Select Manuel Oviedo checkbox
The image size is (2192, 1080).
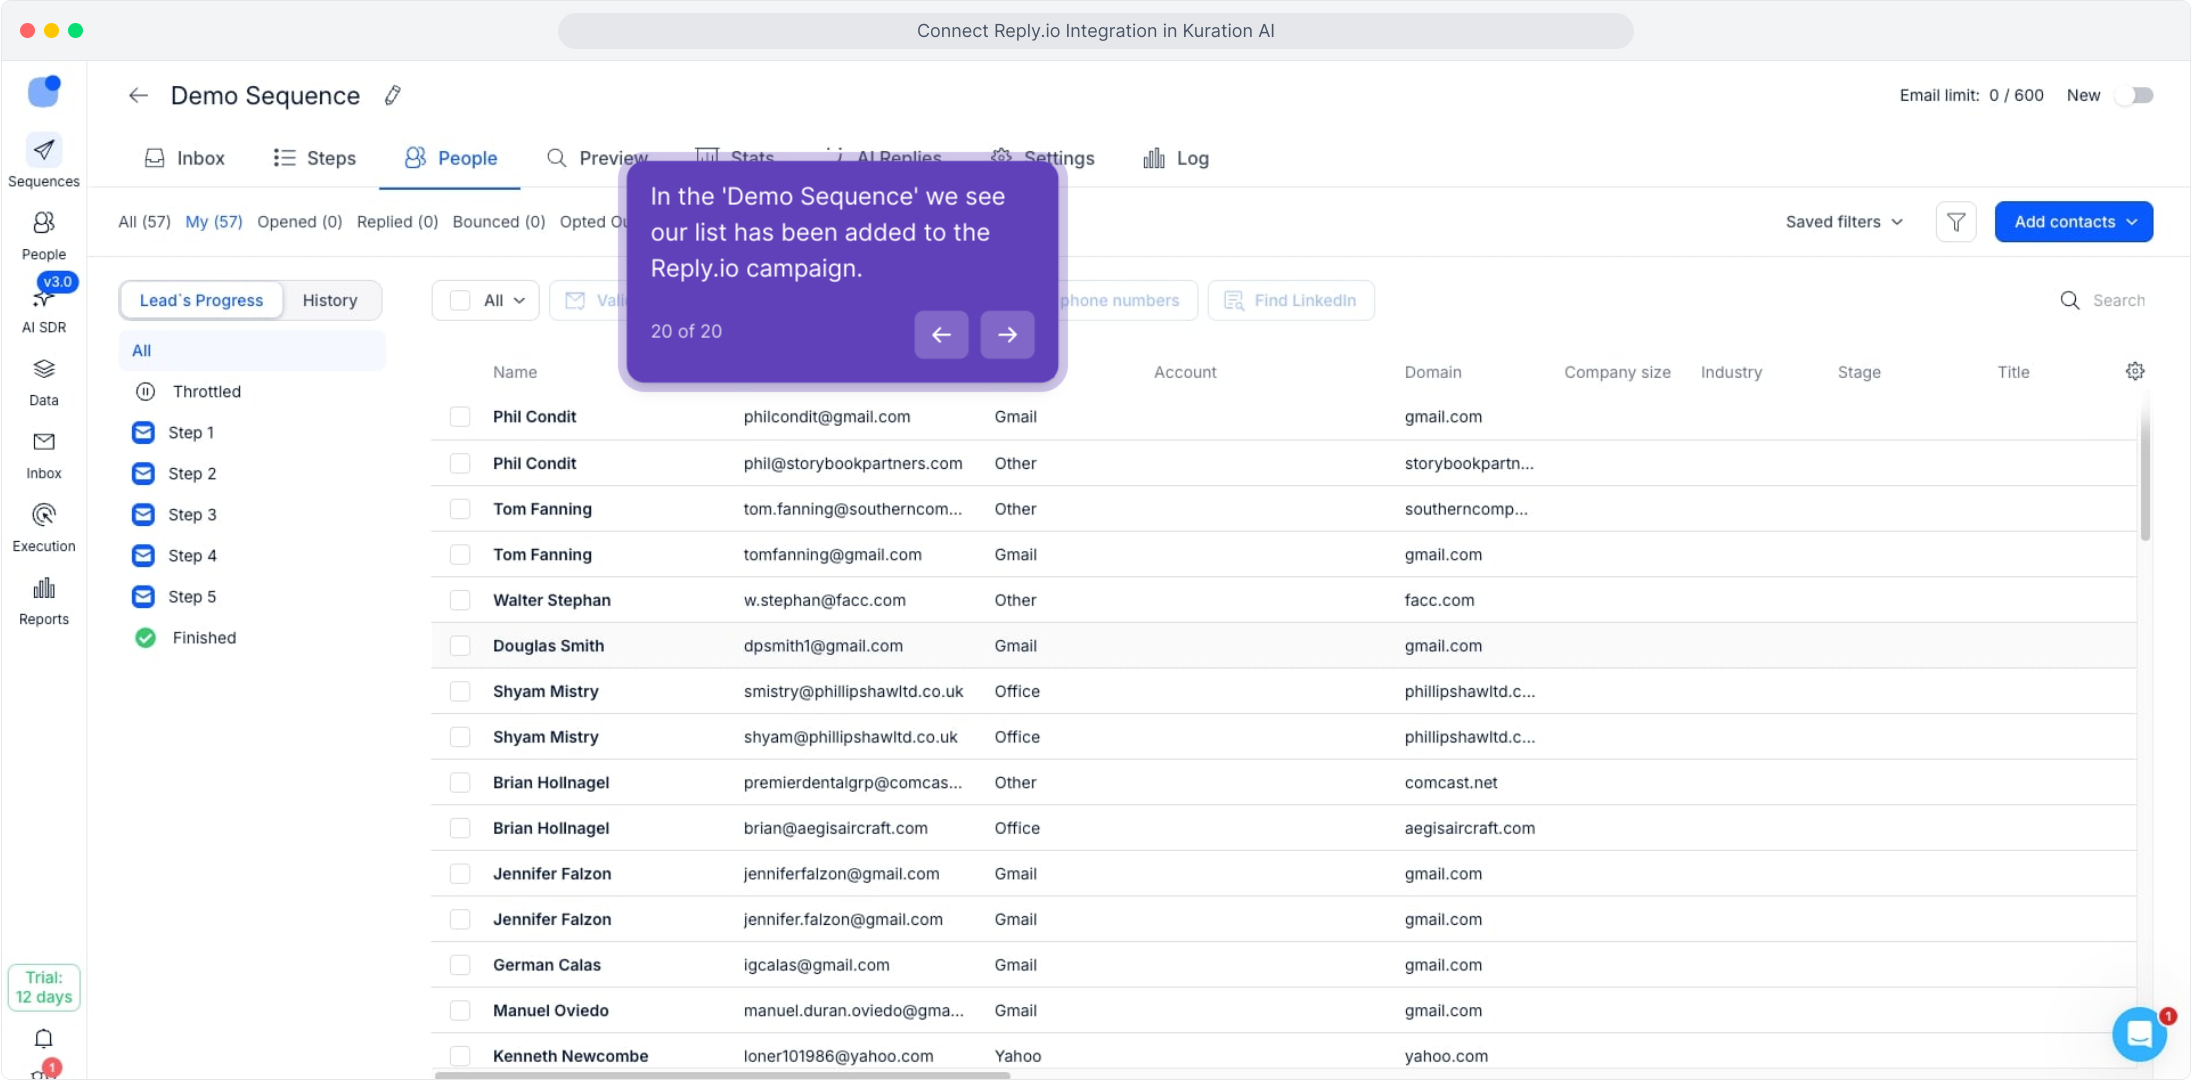click(x=460, y=1010)
